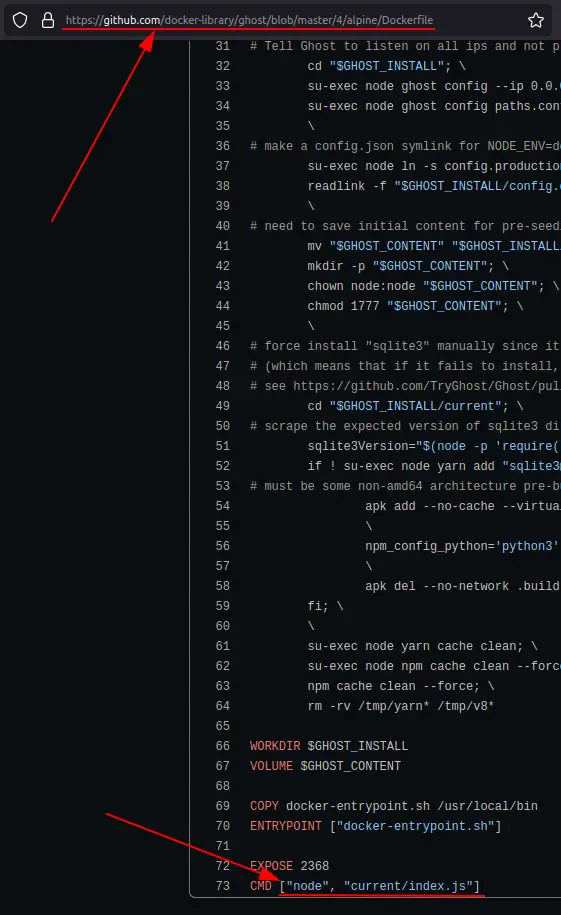The width and height of the screenshot is (561, 915).
Task: Click the 'apk del --no-network' line
Action: tap(463, 586)
